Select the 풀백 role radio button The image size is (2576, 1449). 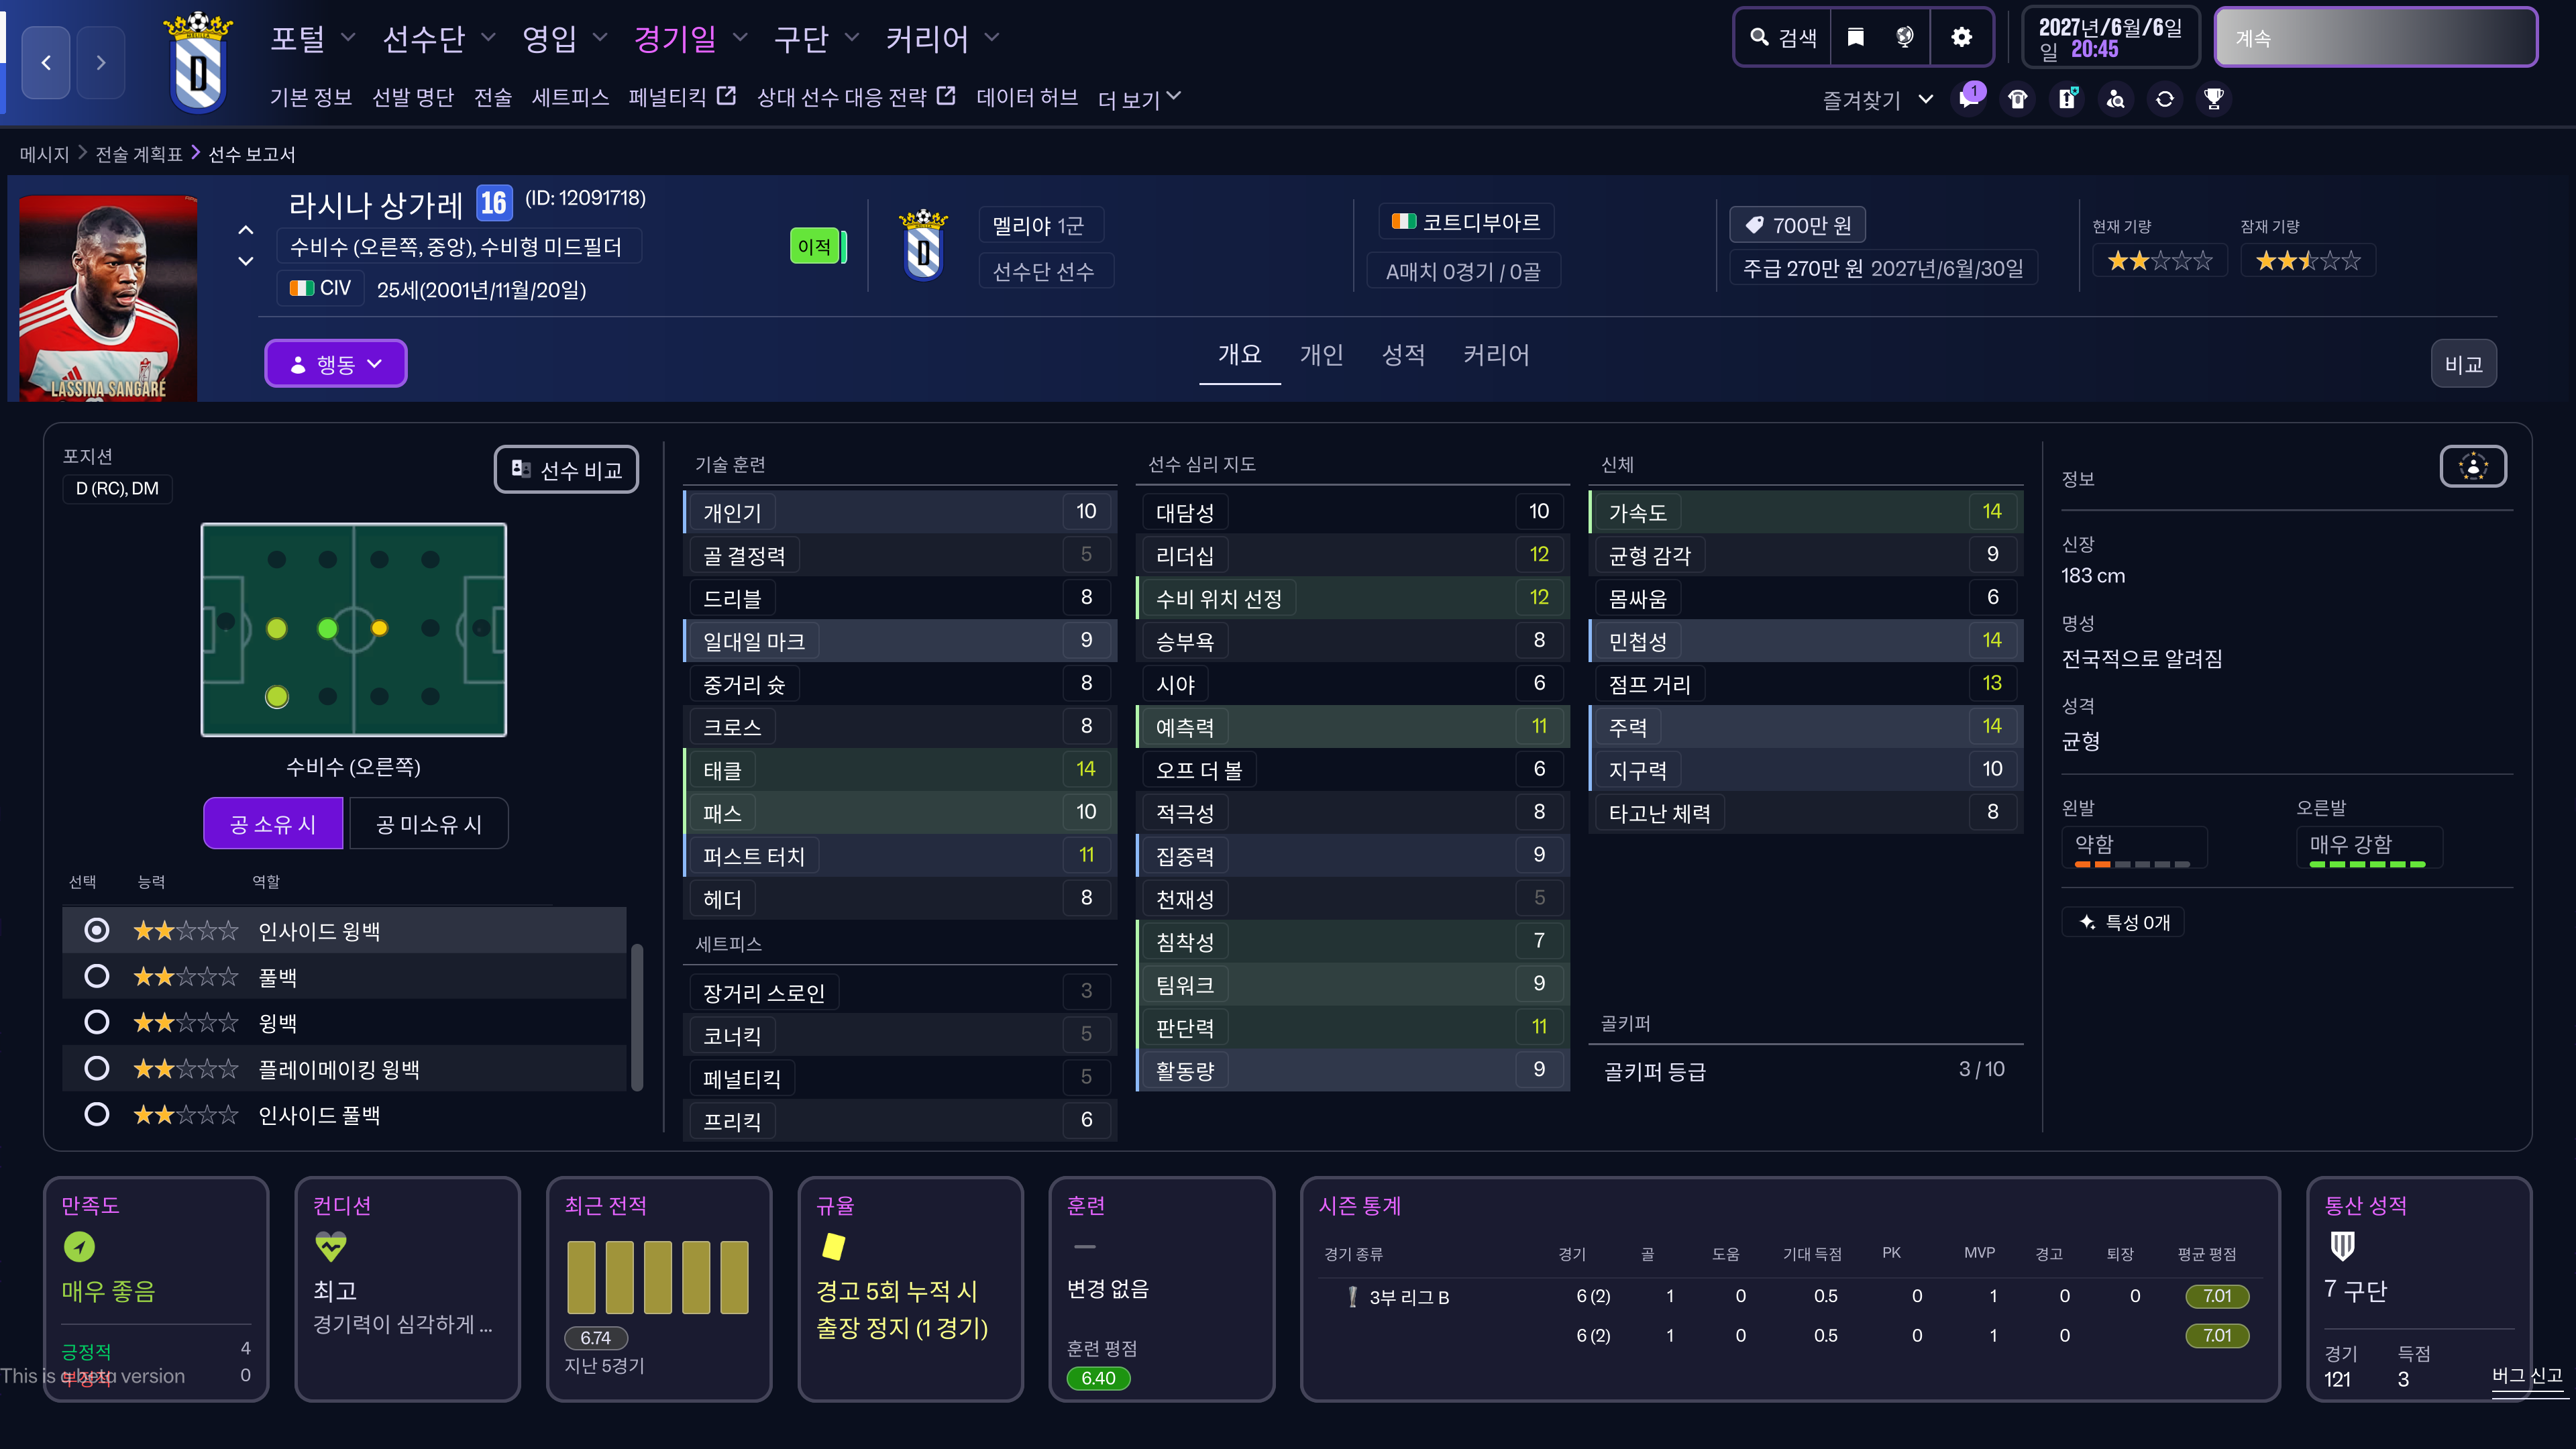coord(96,976)
